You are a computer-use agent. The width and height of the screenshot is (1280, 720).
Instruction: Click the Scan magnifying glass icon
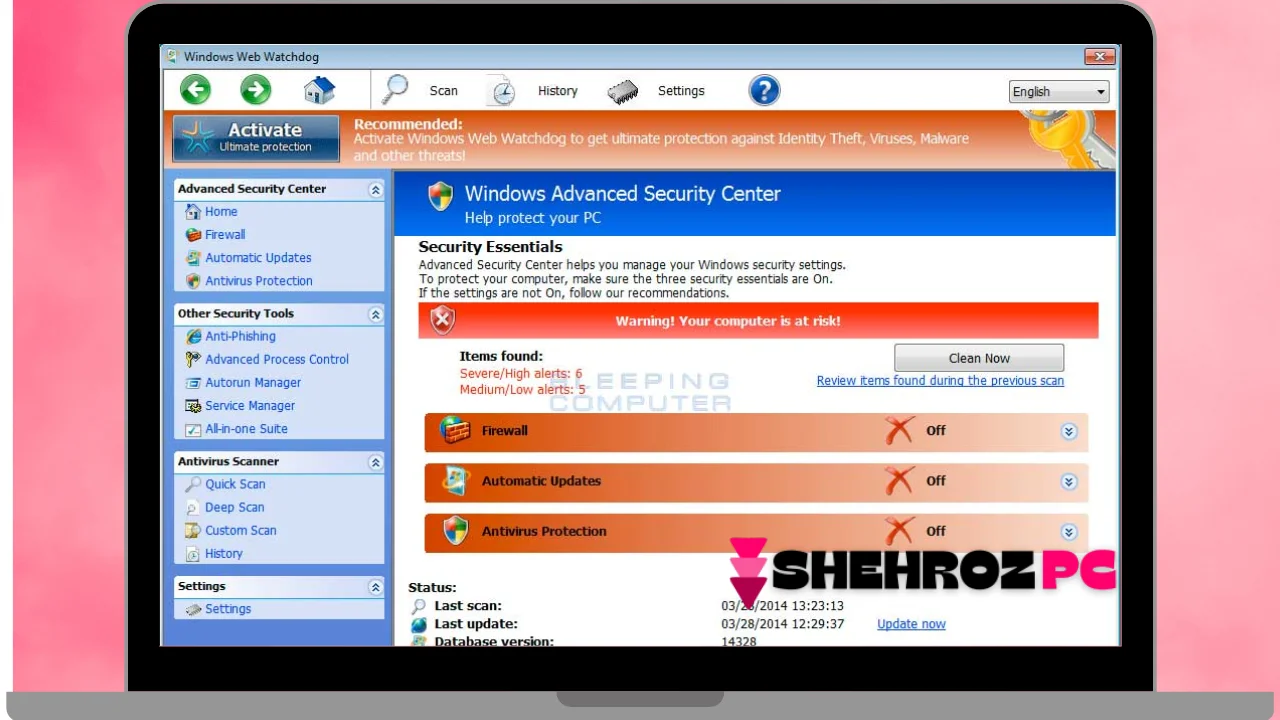[x=395, y=90]
